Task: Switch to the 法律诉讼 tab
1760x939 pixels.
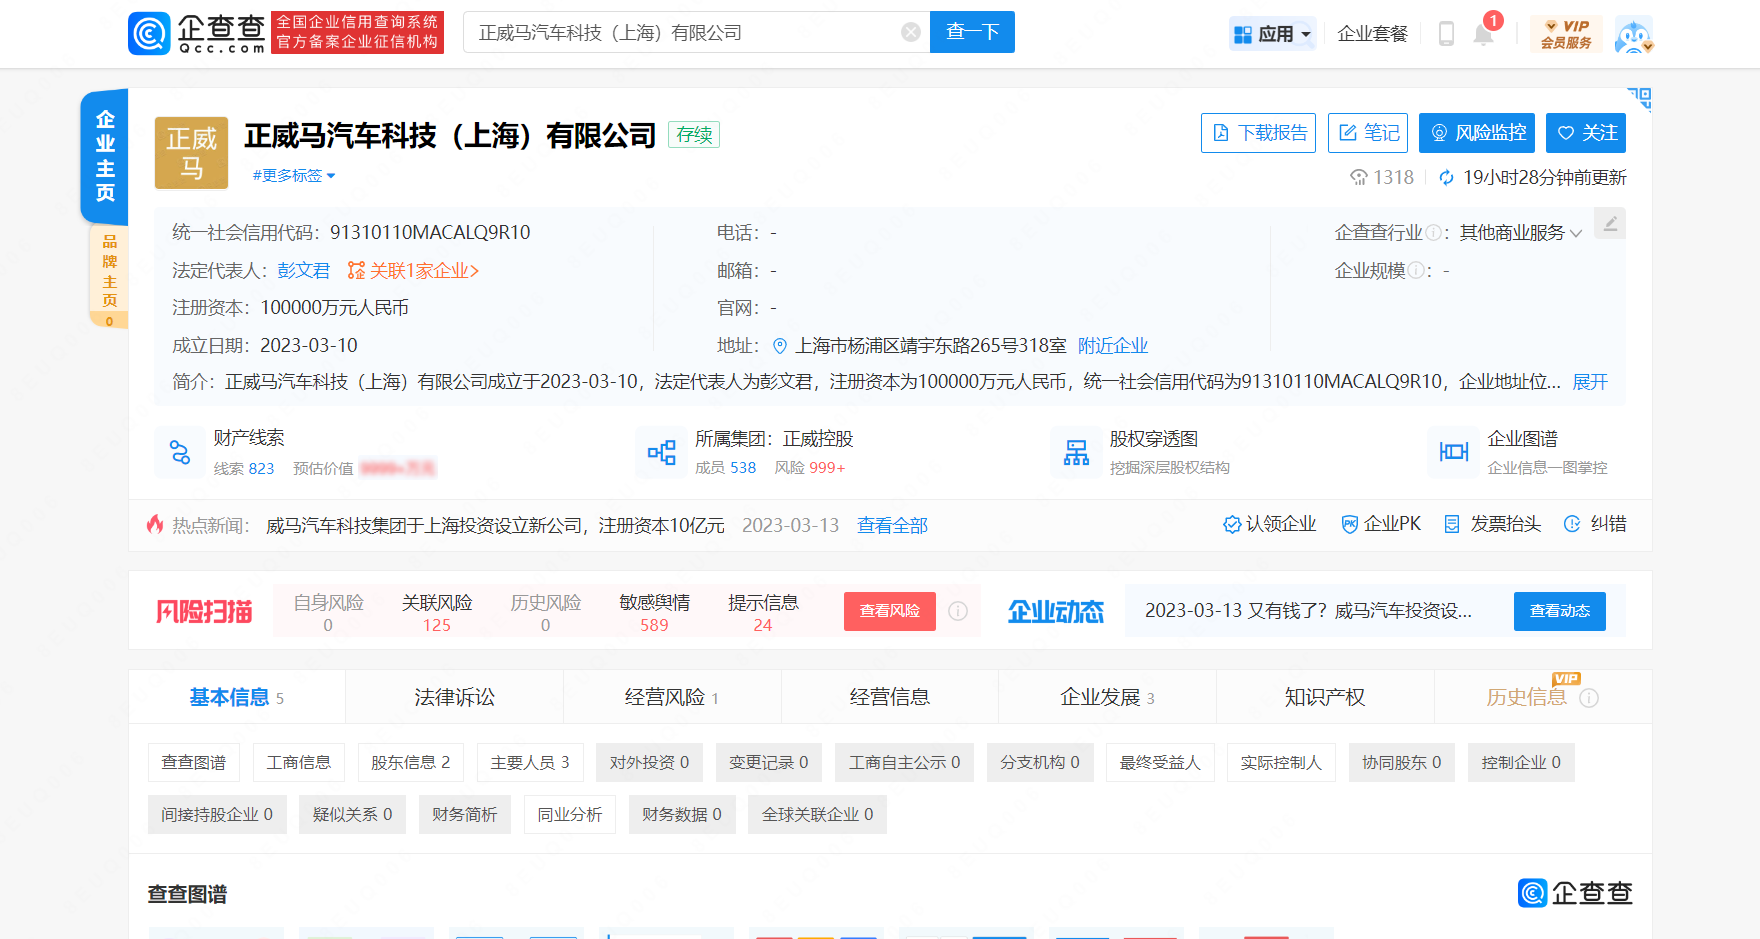Action: pos(454,697)
